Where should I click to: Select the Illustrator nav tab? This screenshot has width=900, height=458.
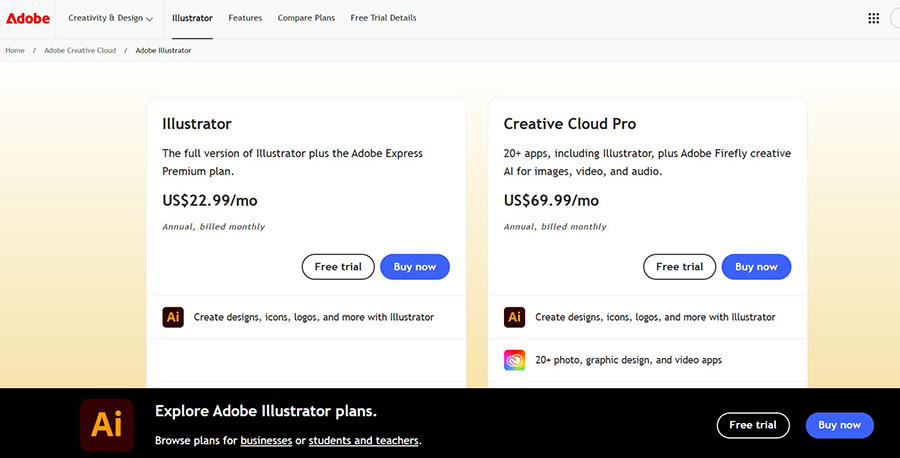click(x=192, y=18)
